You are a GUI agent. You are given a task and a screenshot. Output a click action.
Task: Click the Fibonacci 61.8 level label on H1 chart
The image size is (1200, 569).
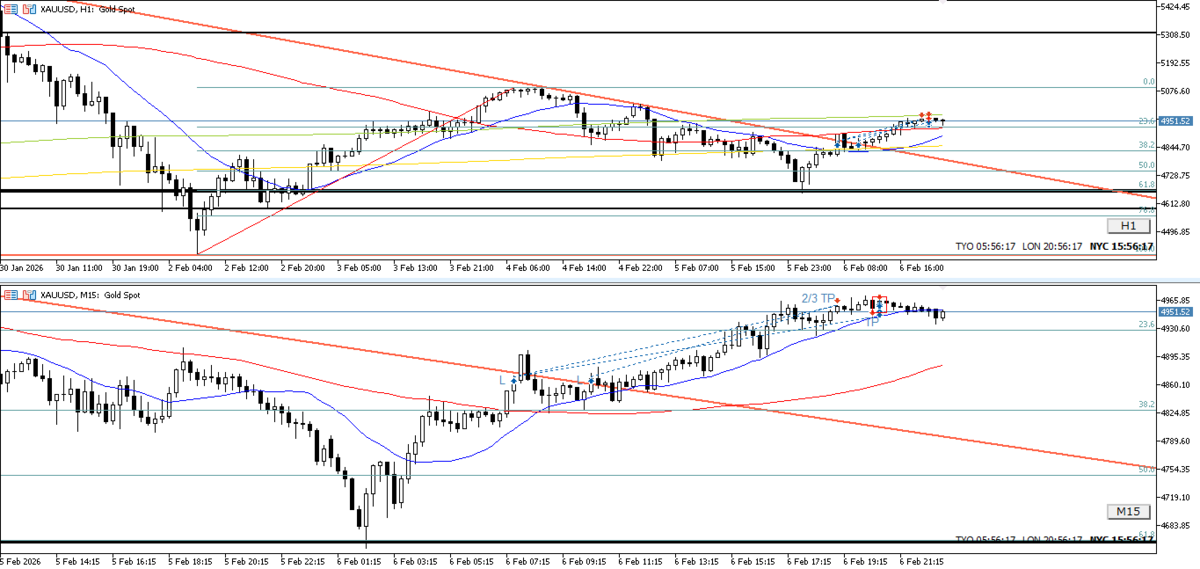pos(1147,185)
